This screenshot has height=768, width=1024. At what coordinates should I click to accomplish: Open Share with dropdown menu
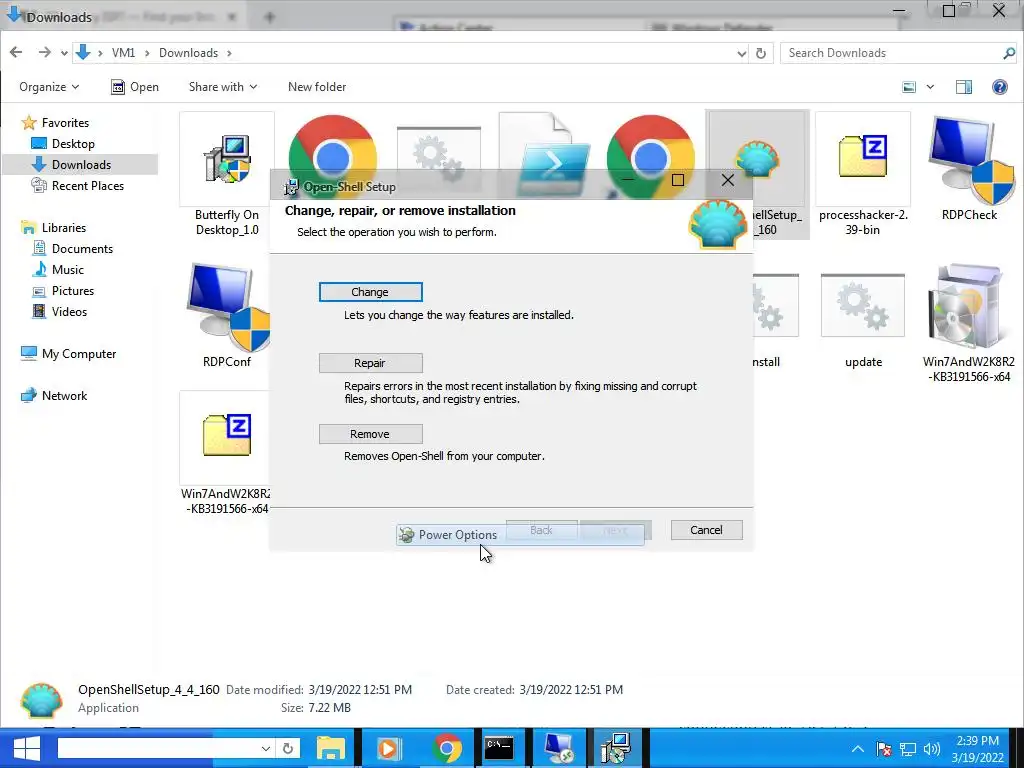coord(223,87)
